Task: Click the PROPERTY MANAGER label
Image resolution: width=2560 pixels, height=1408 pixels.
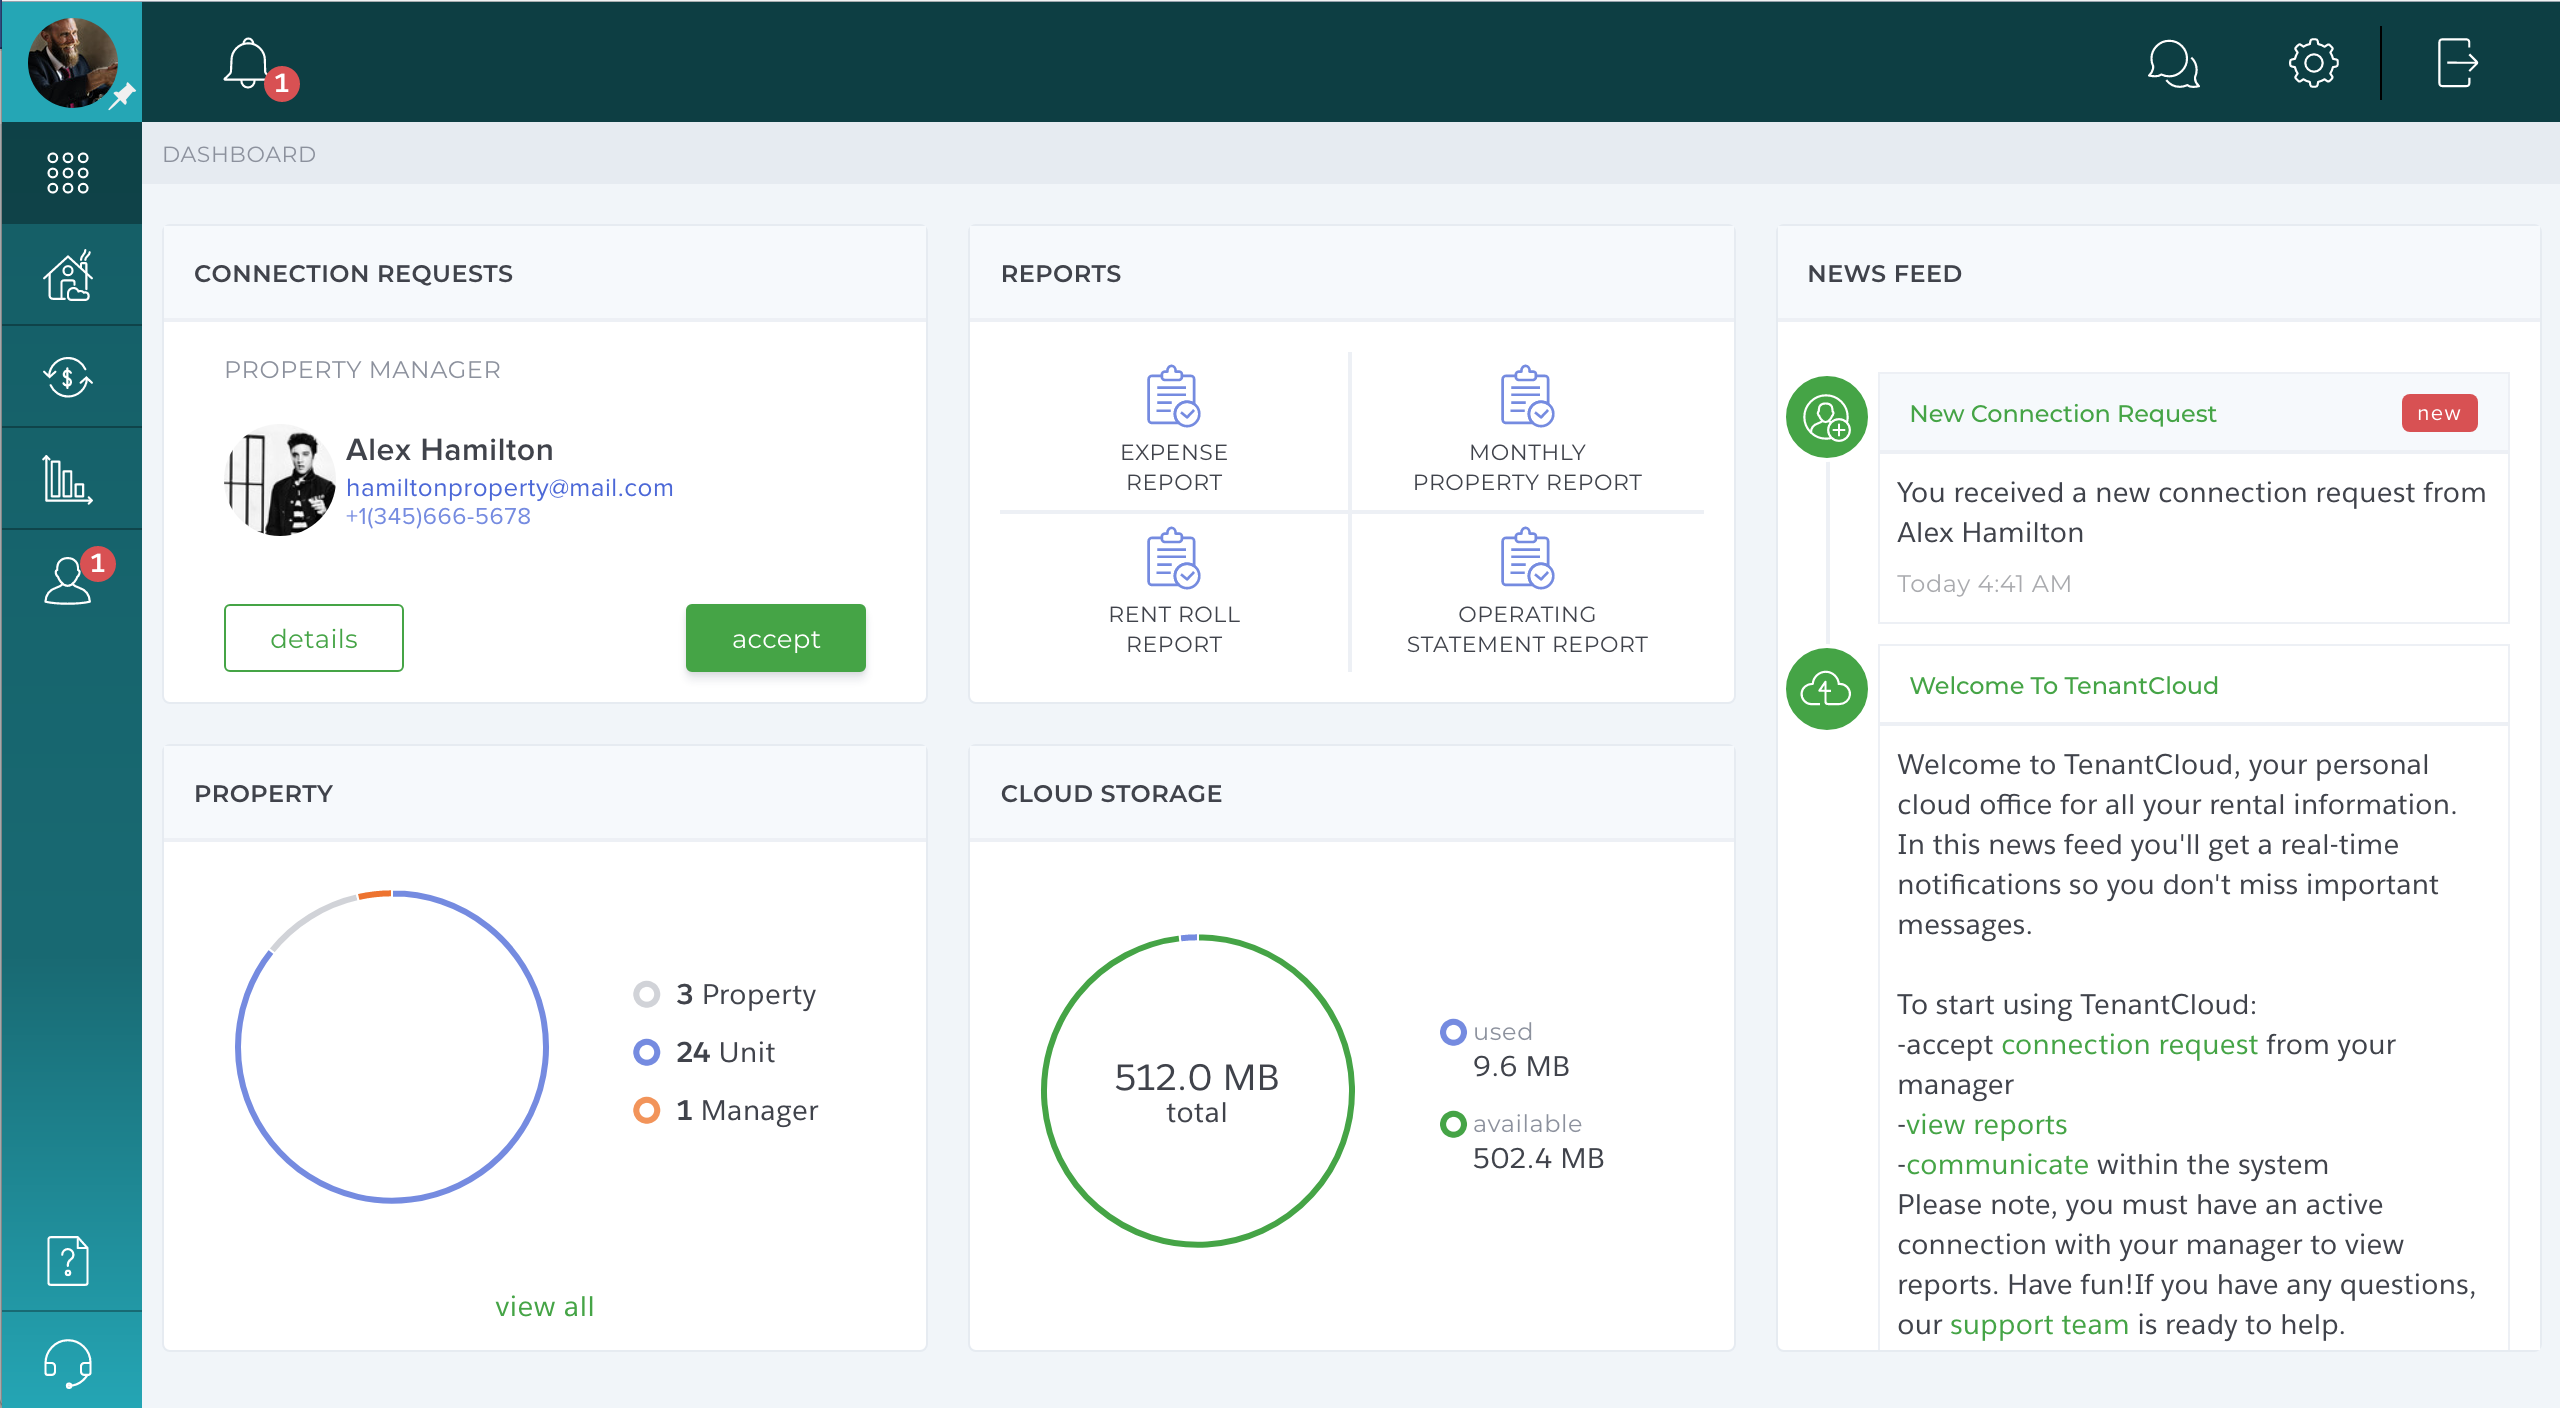Action: [362, 369]
